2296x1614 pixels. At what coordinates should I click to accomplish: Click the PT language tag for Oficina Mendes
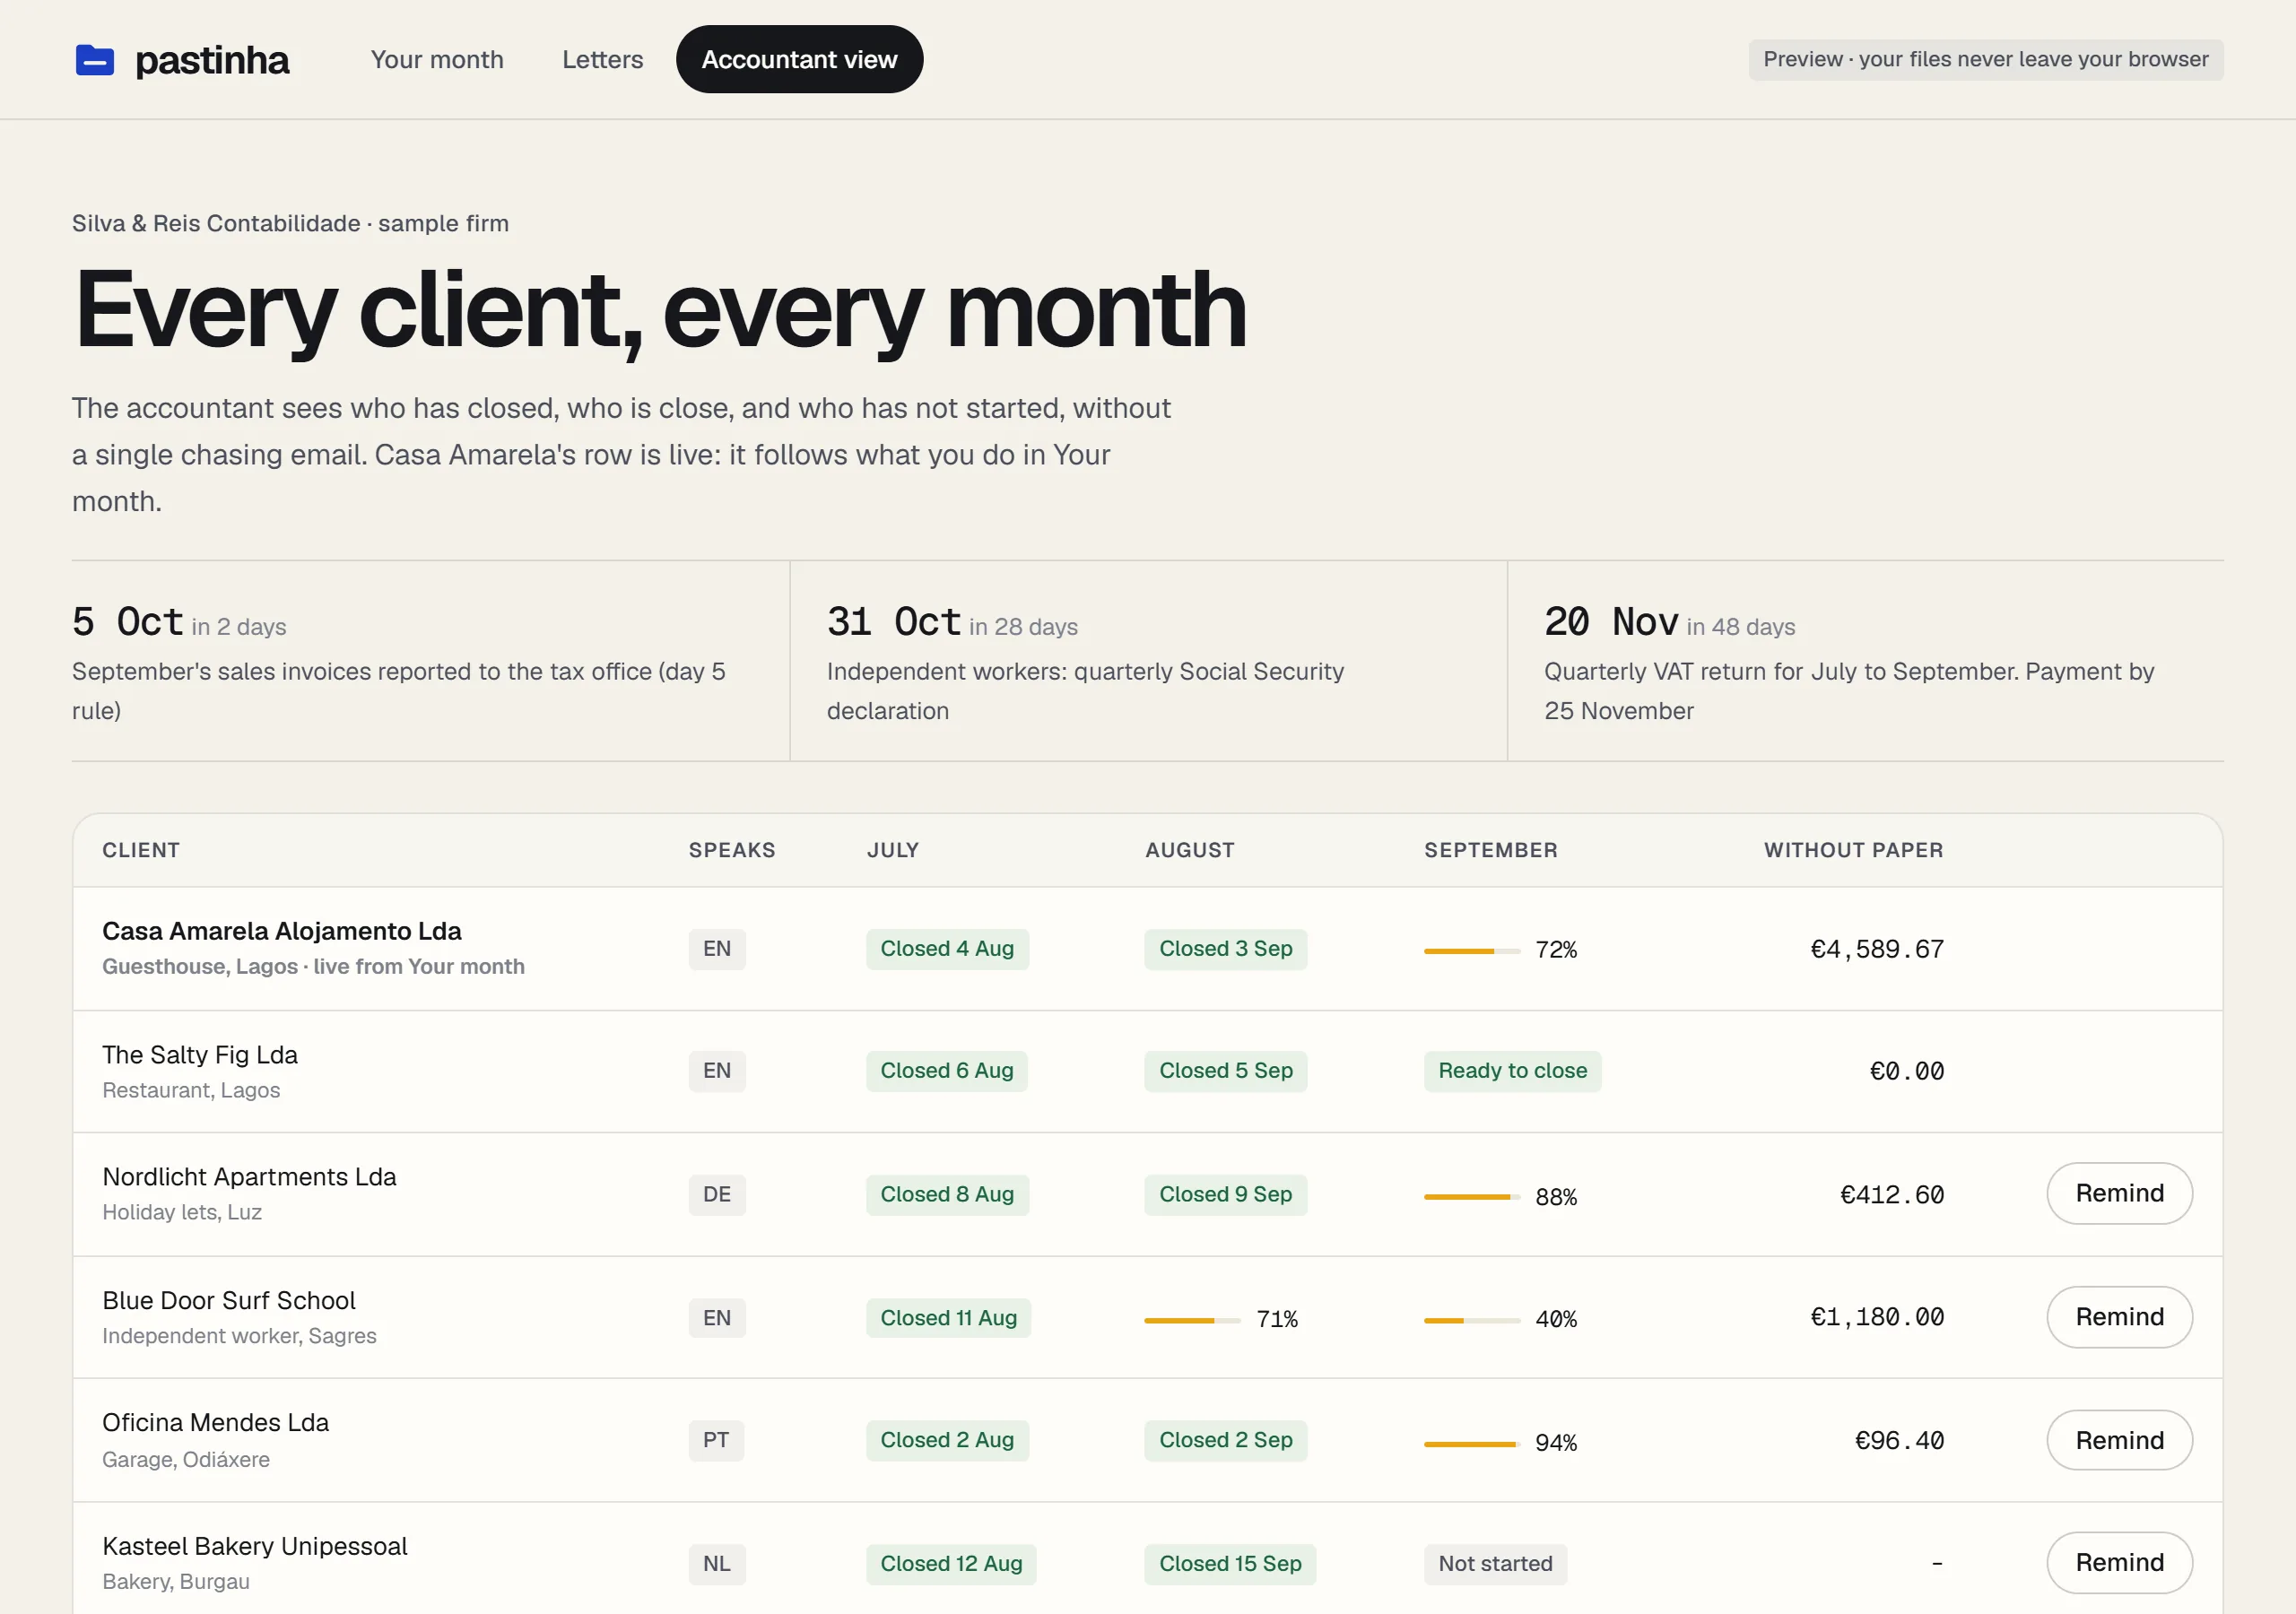pyautogui.click(x=715, y=1441)
